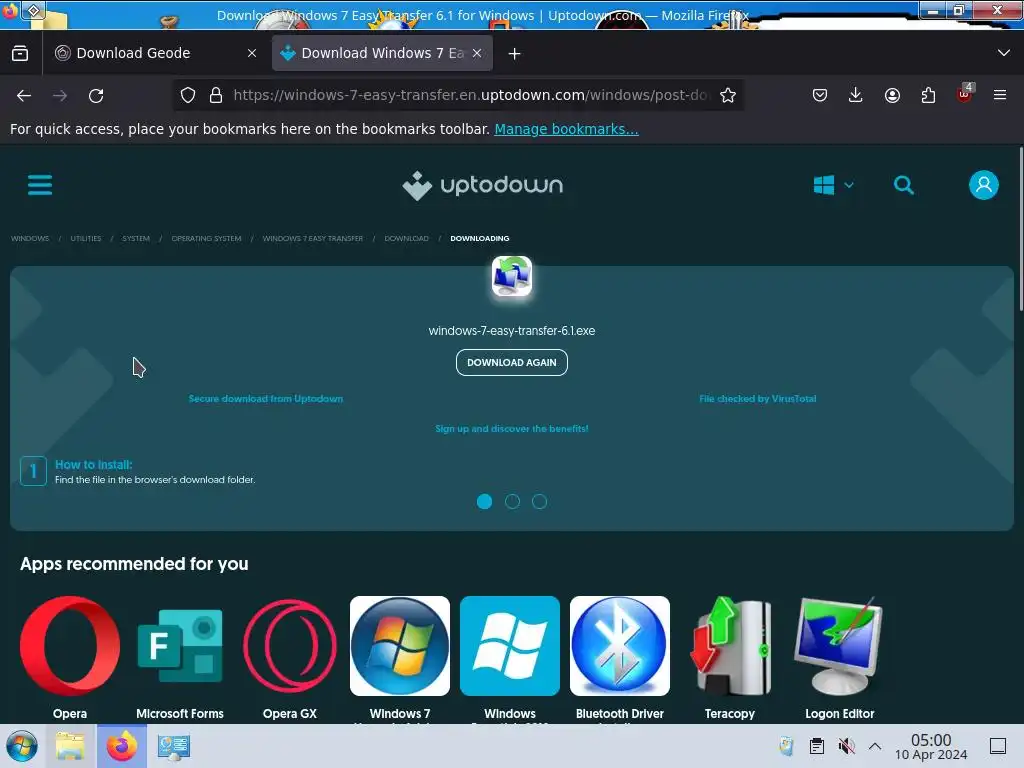Expand the list all tabs chevron
Screen dimensions: 1024x768
[1004, 53]
